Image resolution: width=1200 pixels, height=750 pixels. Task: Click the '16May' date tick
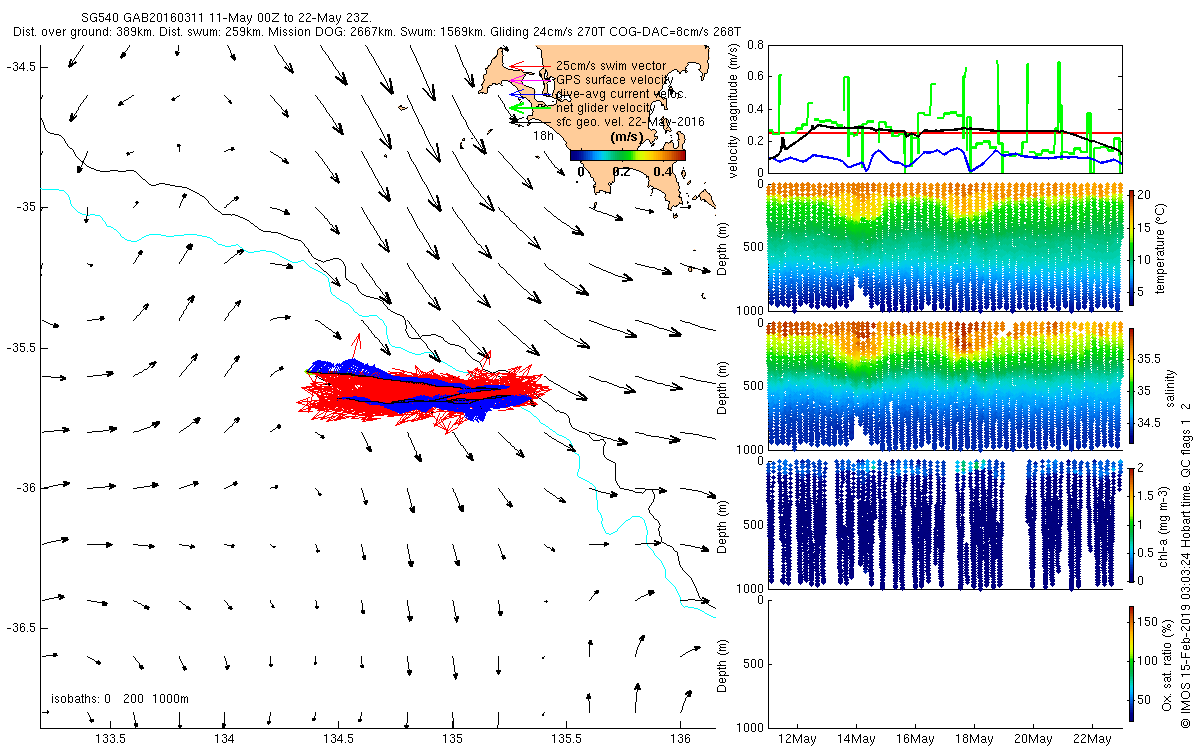916,739
